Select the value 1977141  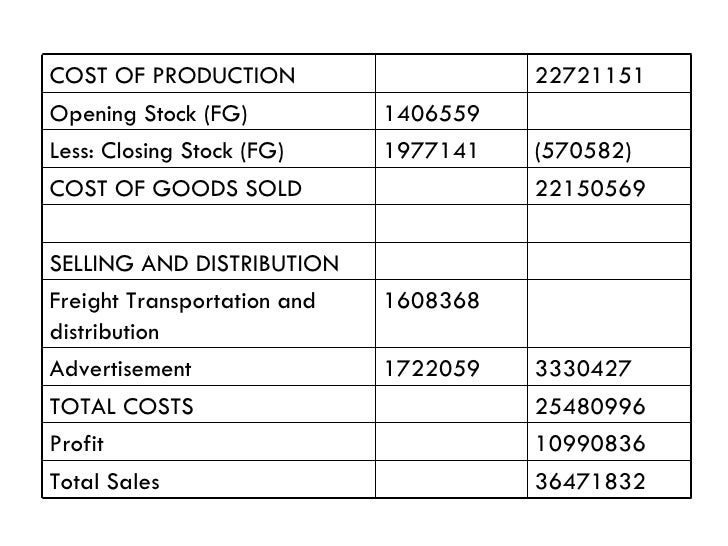pyautogui.click(x=431, y=151)
